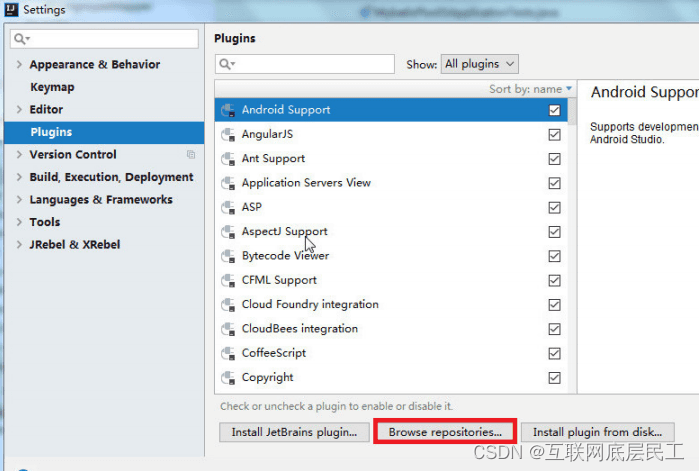Focus the settings search field
Screen dimensions: 699x471
(x=104, y=39)
